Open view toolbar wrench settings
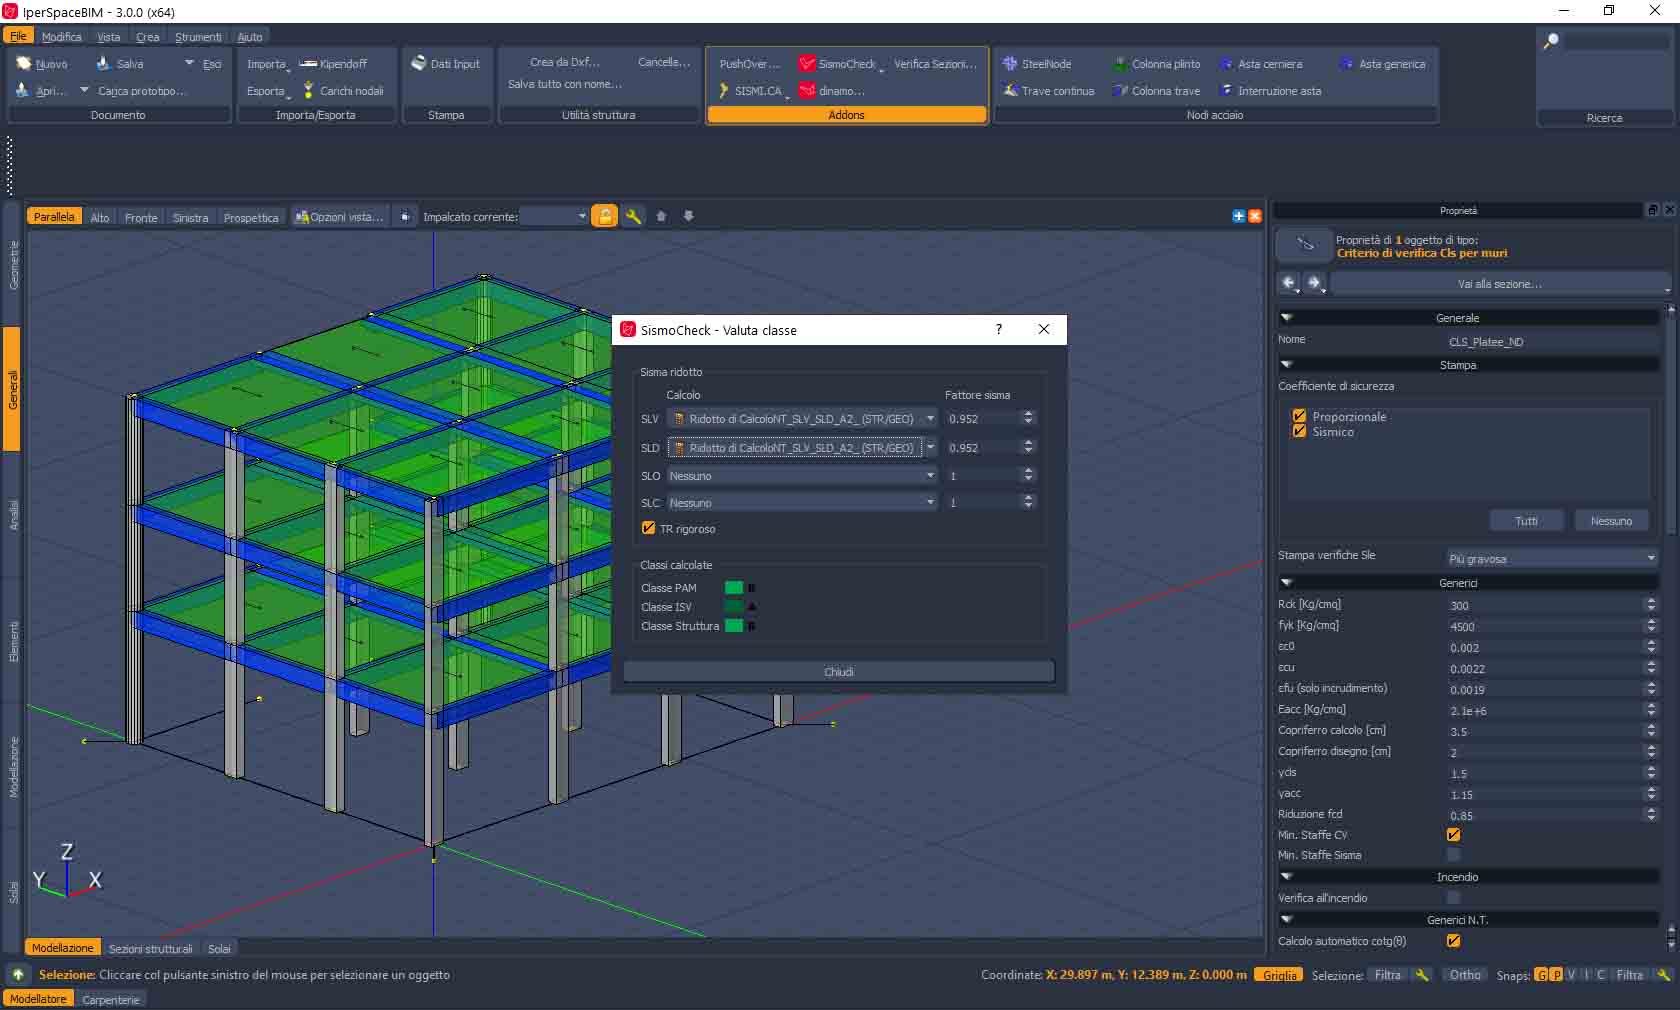Screen dimensions: 1680x1010 click(633, 216)
